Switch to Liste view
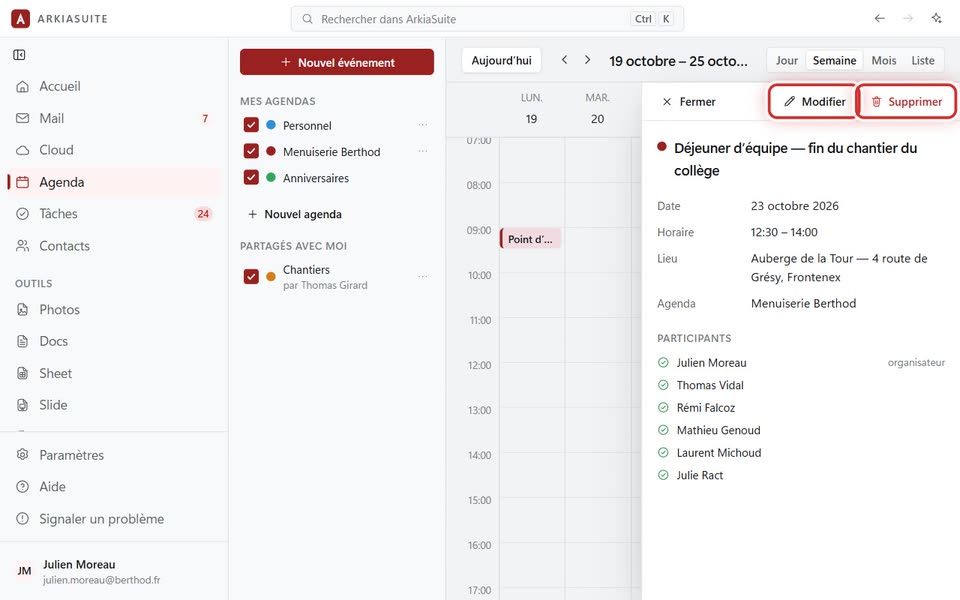This screenshot has width=960, height=600. click(x=923, y=61)
